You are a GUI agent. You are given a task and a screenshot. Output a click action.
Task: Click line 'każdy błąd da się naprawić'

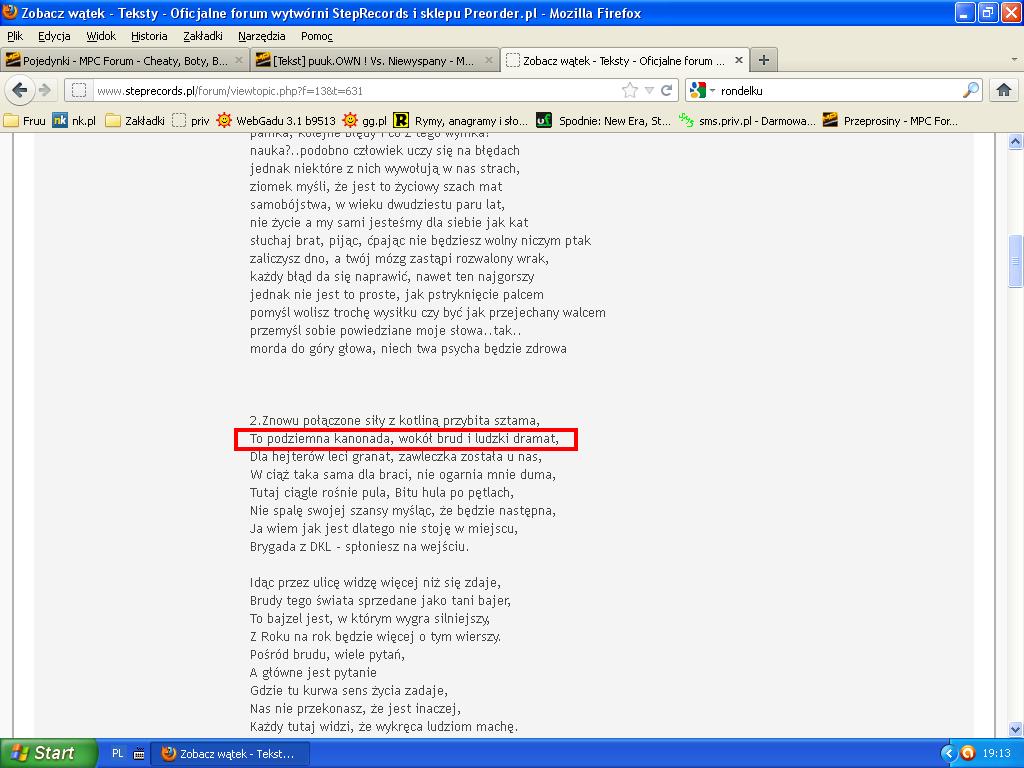coord(392,276)
